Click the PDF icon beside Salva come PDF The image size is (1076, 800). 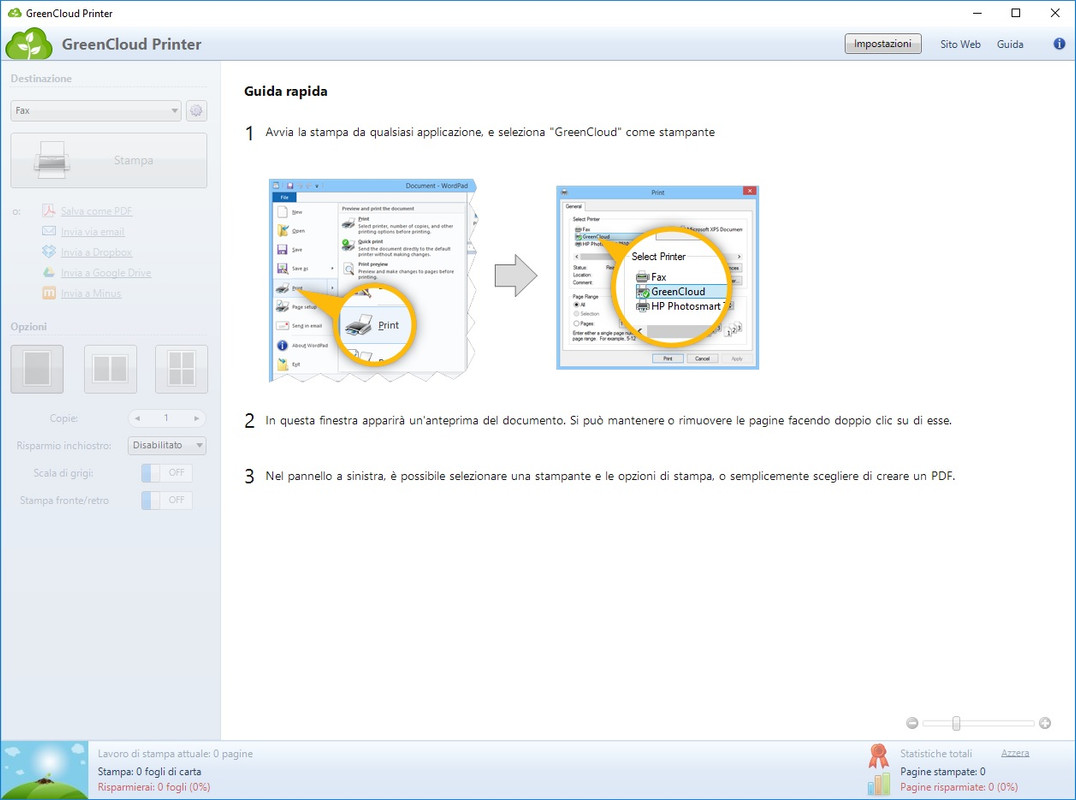(49, 211)
